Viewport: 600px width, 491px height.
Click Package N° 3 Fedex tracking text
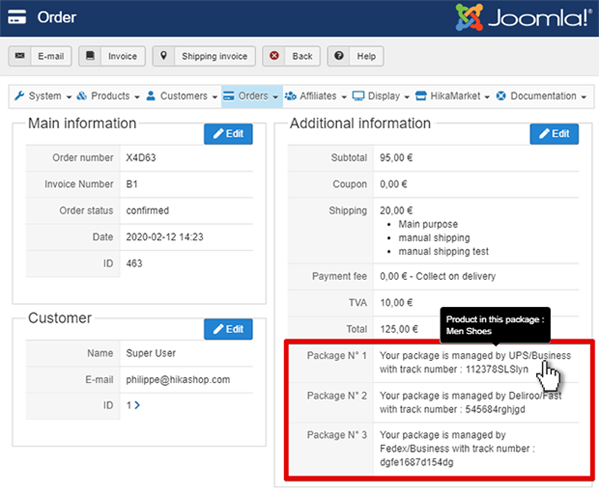coord(457,449)
